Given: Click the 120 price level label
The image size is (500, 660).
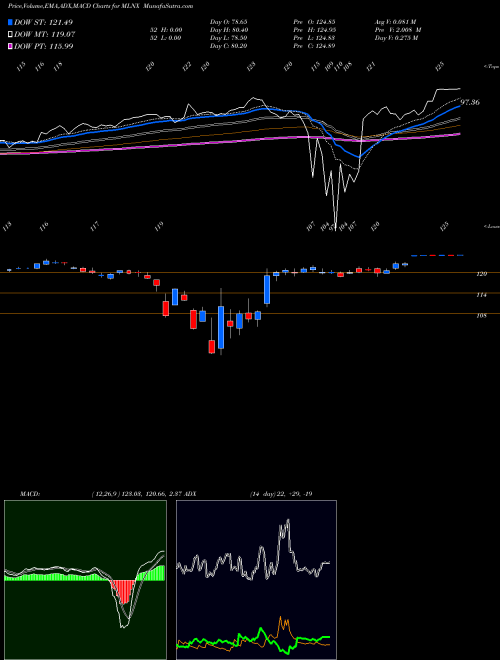Looking at the screenshot, I should 482,274.
